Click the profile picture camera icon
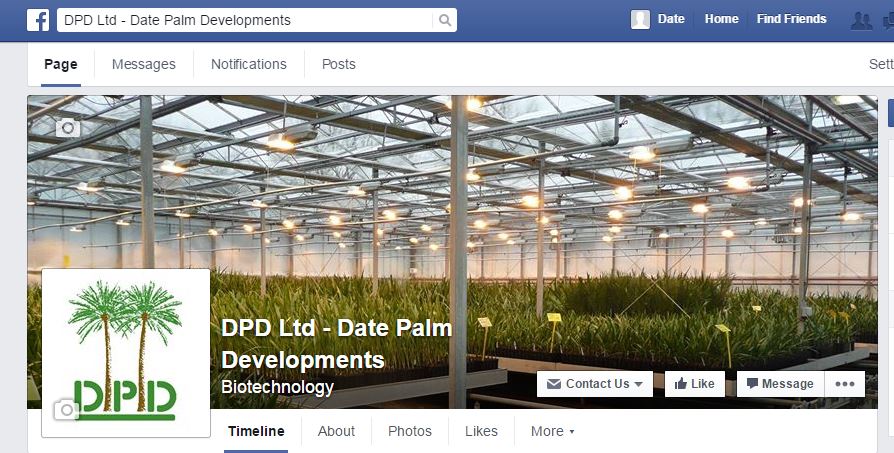Viewport: 894px width, 453px height. (66, 409)
